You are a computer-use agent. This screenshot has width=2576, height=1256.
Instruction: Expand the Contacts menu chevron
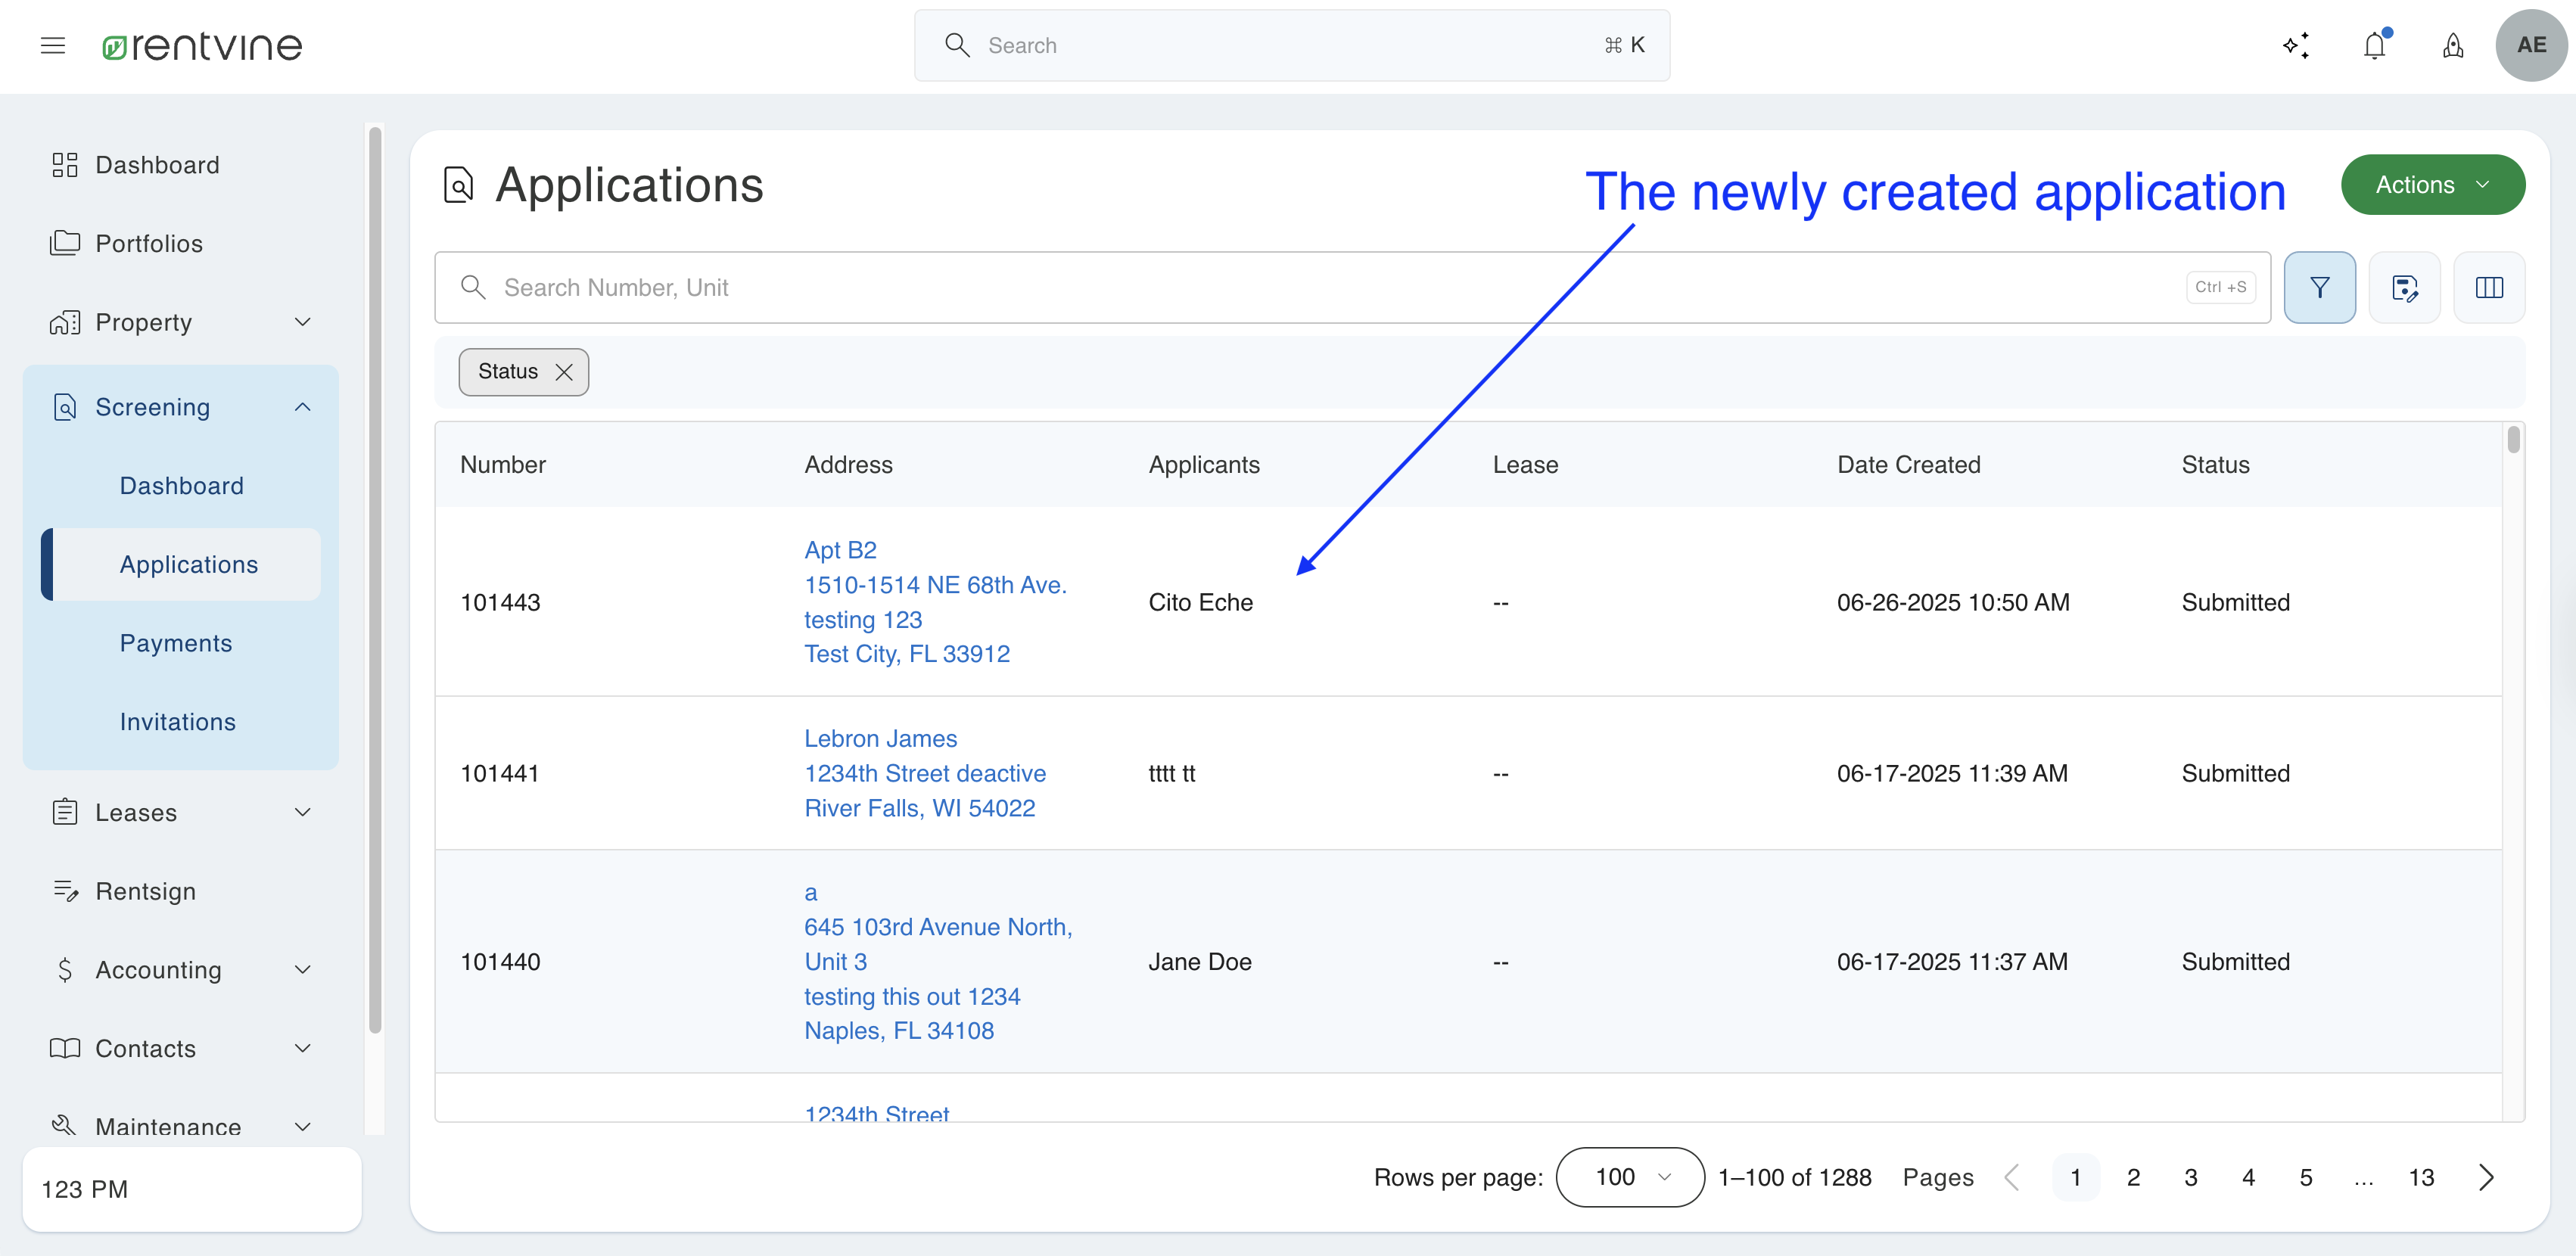tap(302, 1048)
